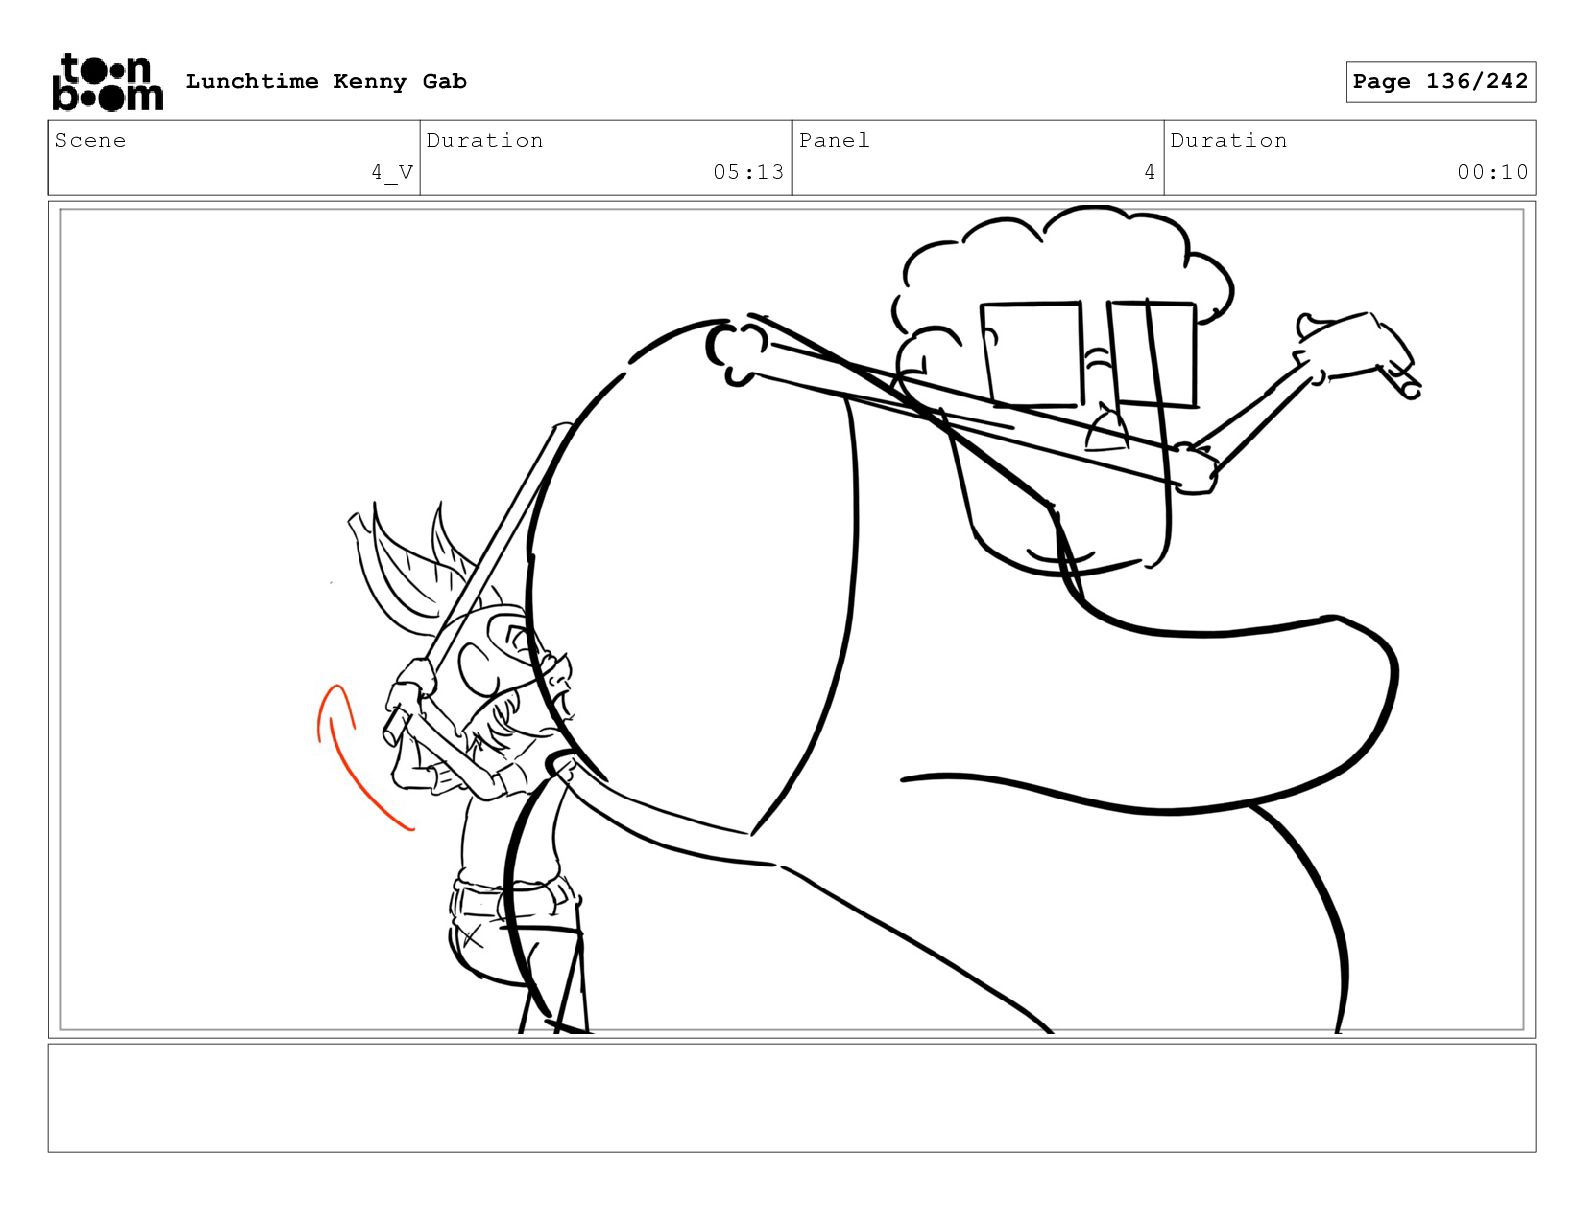The width and height of the screenshot is (1584, 1224).
Task: Click the panel duration value '00:10'
Action: point(1493,172)
